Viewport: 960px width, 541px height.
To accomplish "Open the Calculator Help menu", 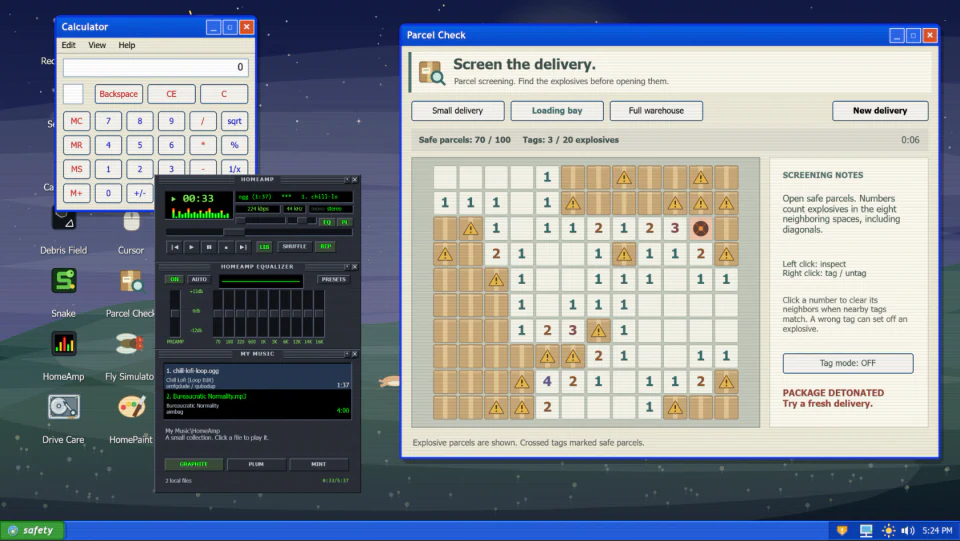I will (x=127, y=45).
